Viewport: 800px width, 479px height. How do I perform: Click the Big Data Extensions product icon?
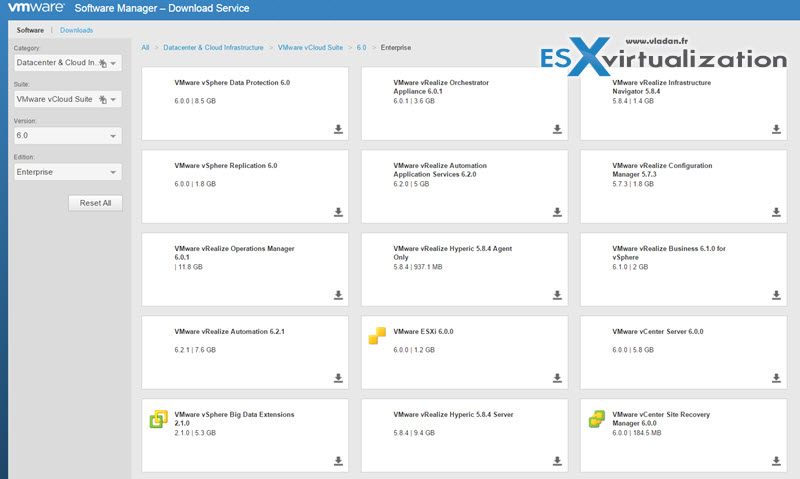click(158, 419)
